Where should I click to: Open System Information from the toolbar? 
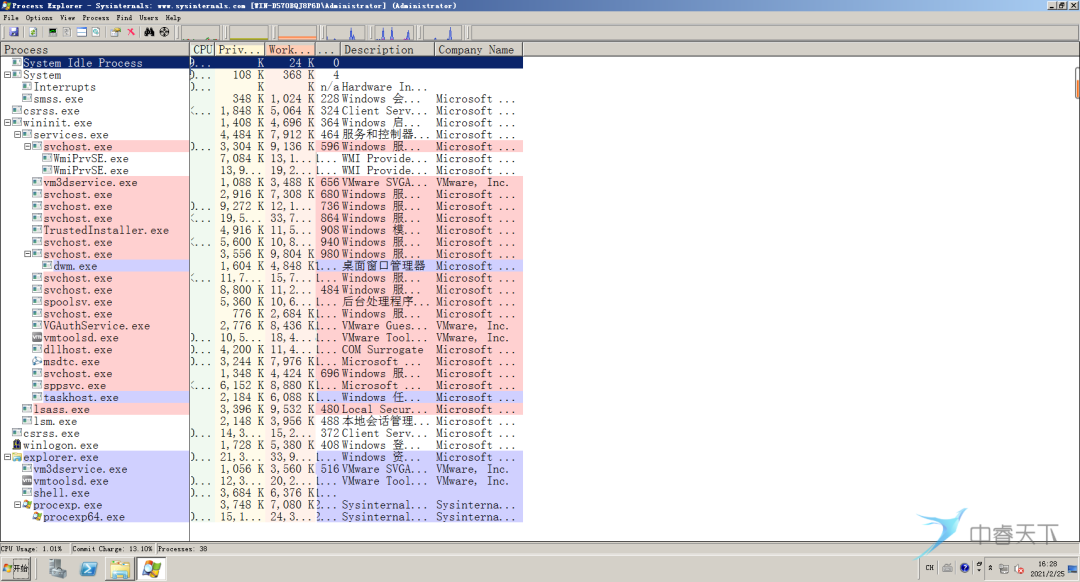(x=52, y=32)
